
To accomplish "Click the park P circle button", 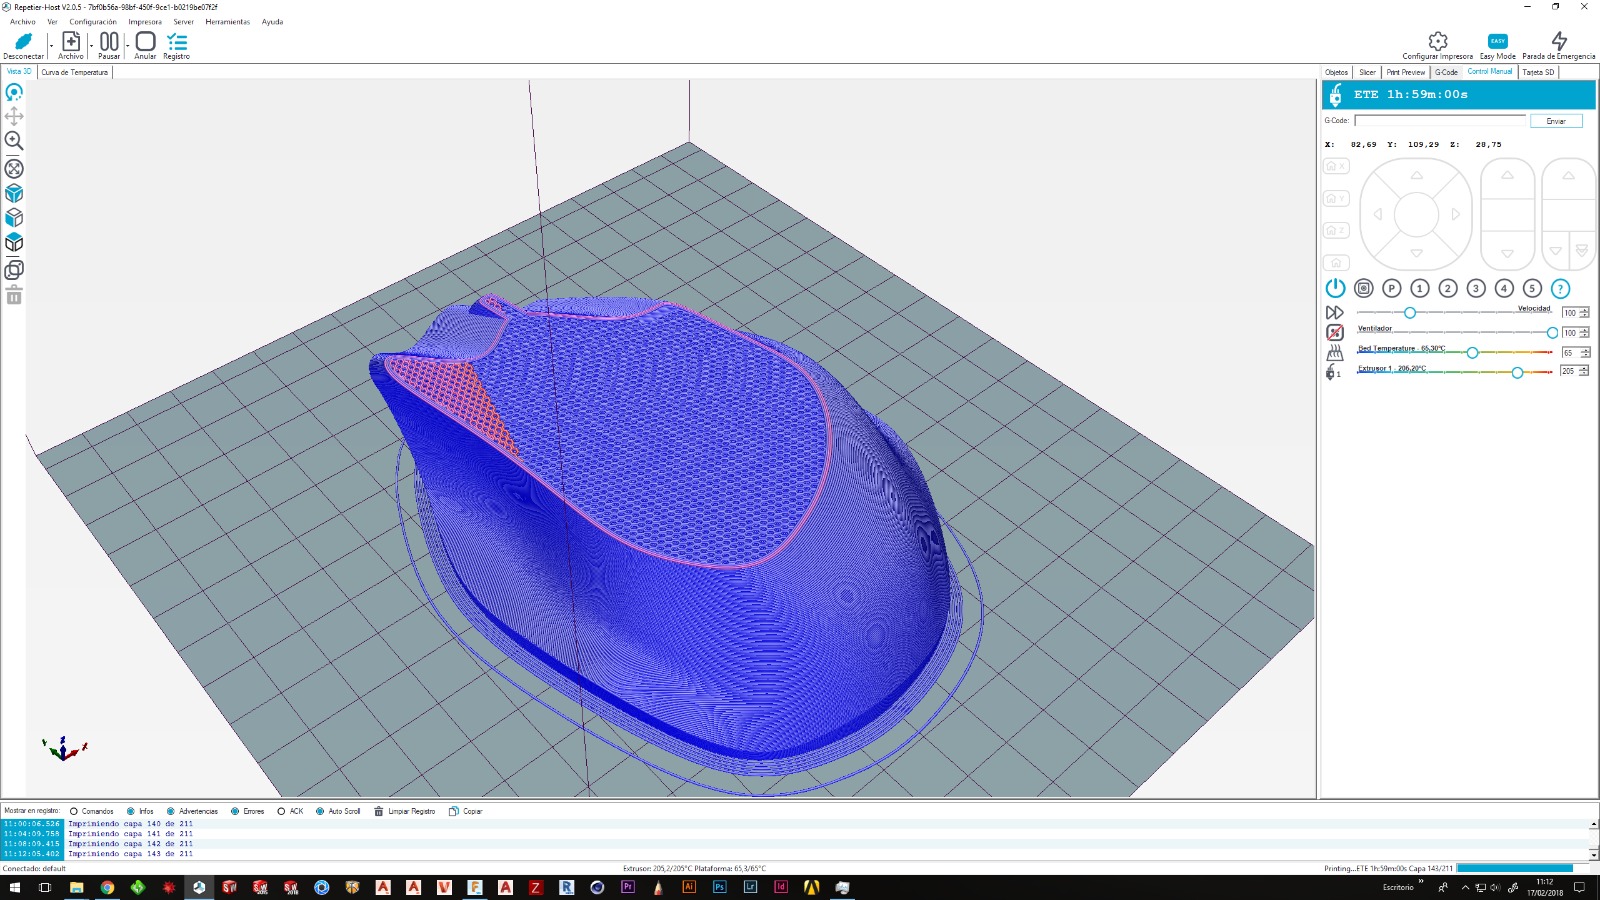I will (x=1391, y=288).
